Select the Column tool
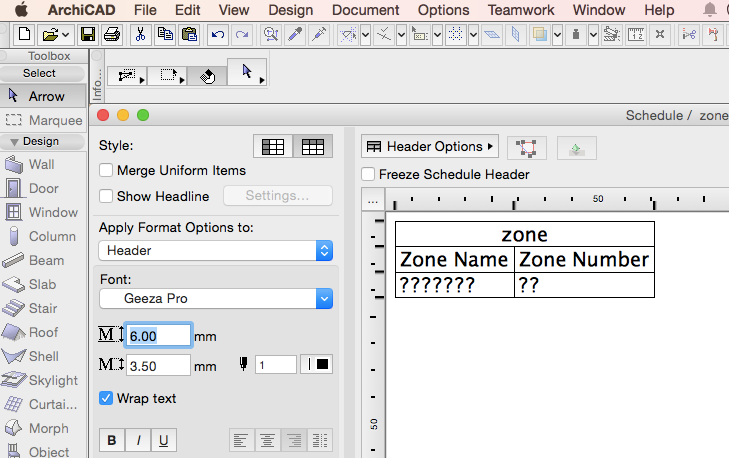Image resolution: width=729 pixels, height=458 pixels. click(43, 236)
